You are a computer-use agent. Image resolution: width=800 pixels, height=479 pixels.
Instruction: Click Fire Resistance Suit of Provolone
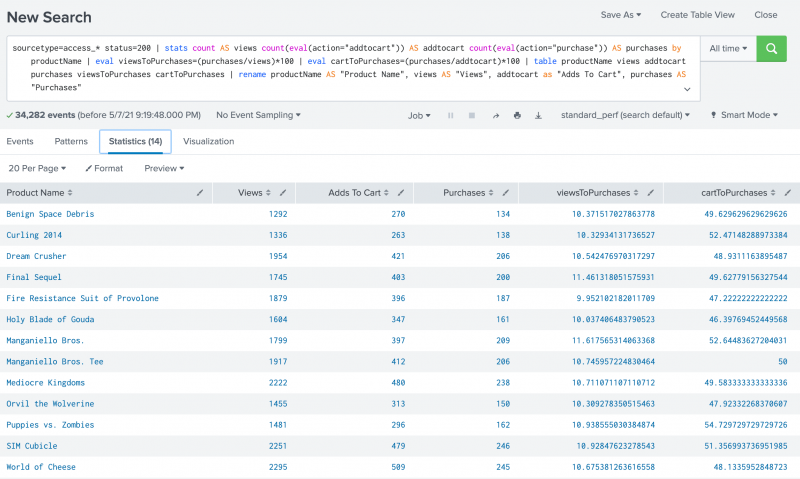pyautogui.click(x=82, y=298)
